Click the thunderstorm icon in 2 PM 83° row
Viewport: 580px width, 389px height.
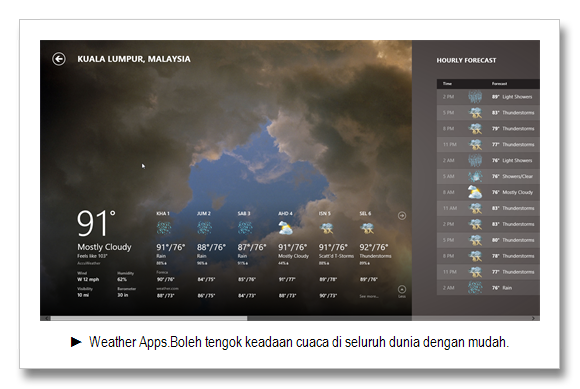tap(475, 224)
